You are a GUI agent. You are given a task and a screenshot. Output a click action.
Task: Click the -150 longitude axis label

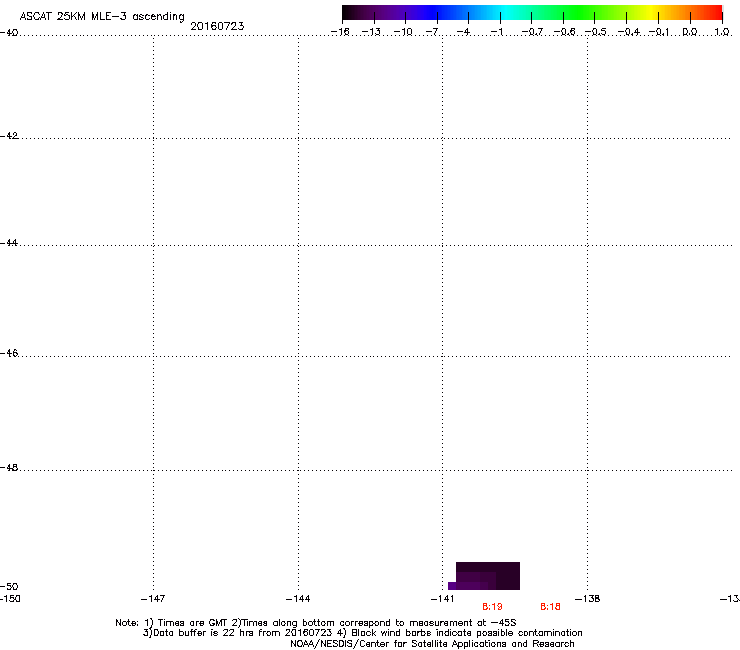tap(10, 599)
